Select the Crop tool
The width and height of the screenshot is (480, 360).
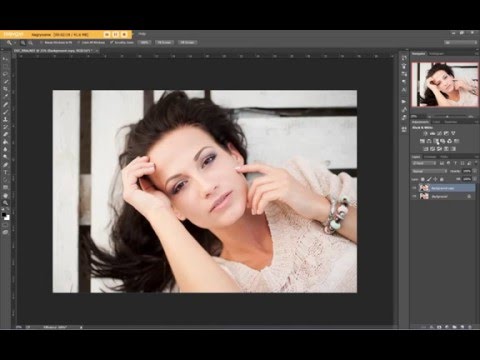click(5, 89)
